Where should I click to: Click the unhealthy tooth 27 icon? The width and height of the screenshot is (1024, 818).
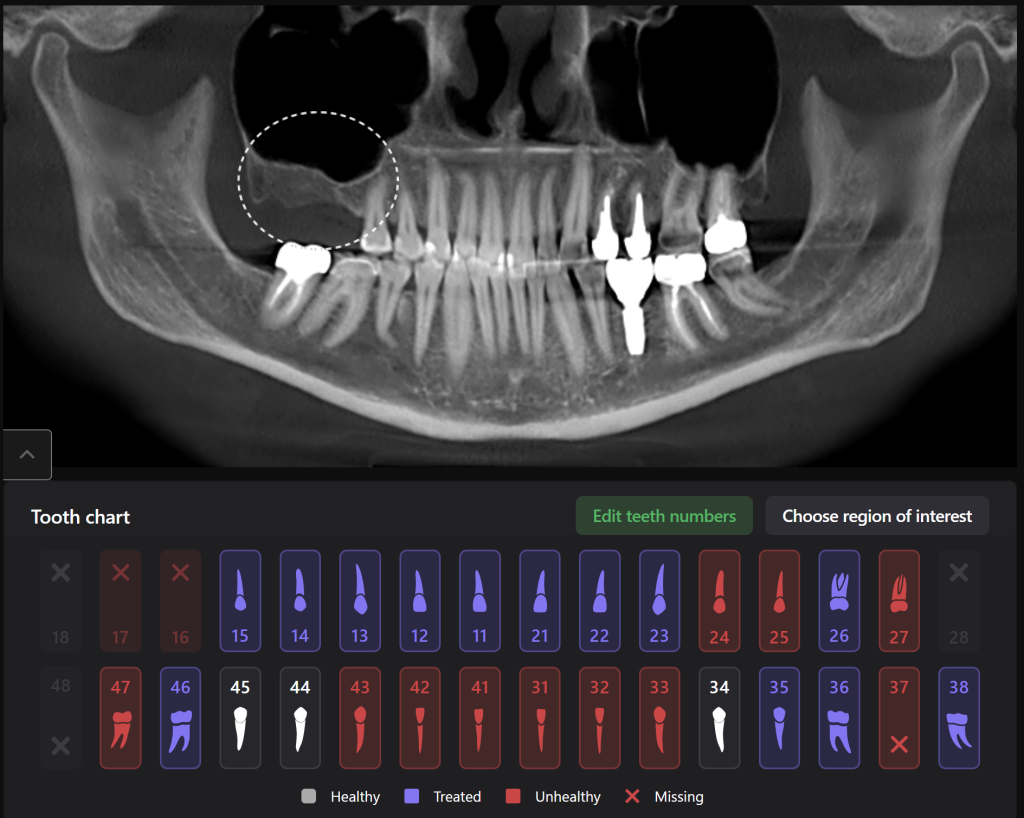click(899, 600)
